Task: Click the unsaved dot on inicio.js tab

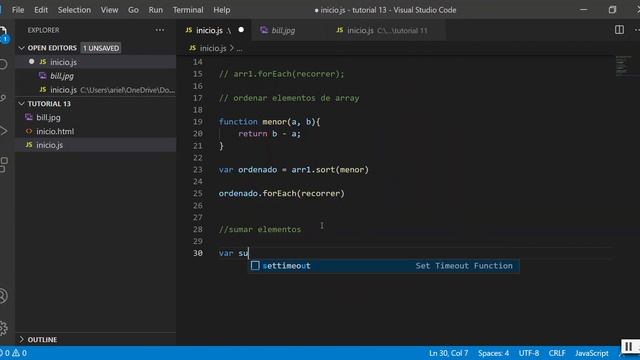Action: tap(241, 30)
